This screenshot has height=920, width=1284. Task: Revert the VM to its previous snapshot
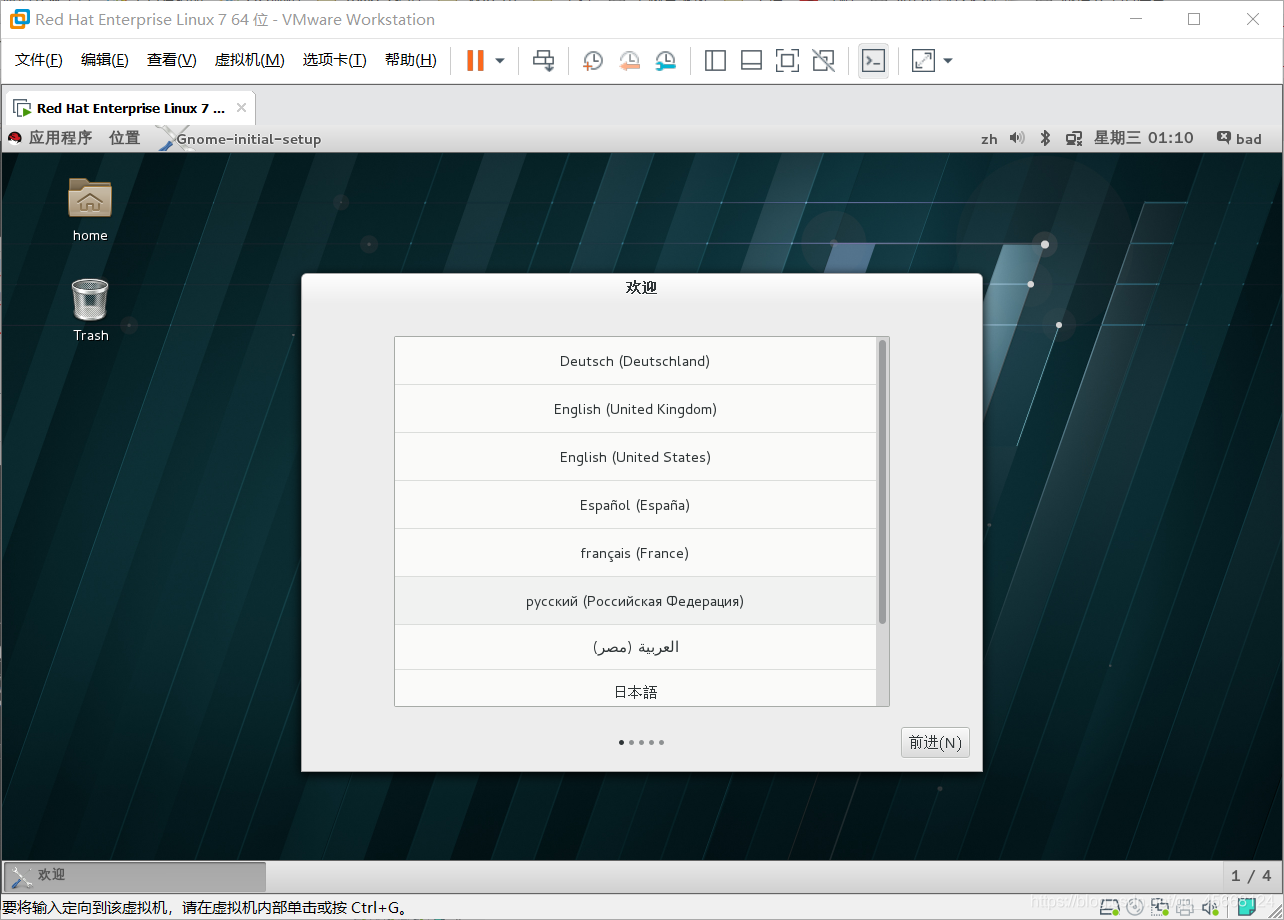point(629,61)
